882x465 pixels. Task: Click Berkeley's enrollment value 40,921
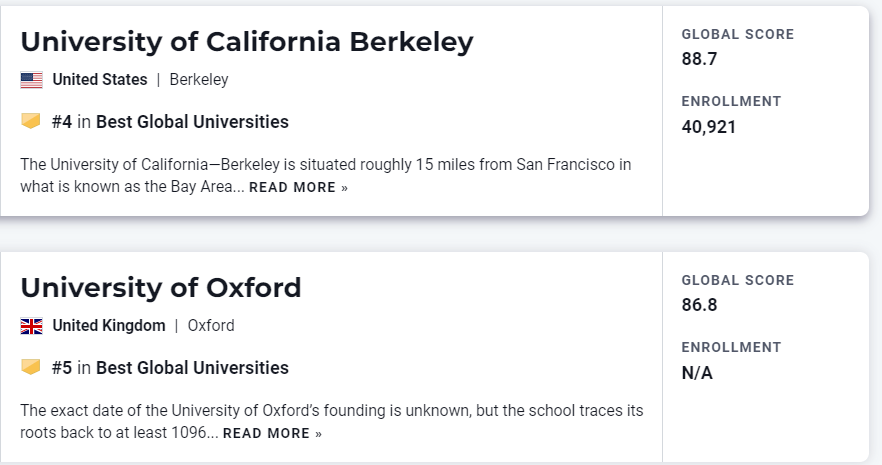pos(709,127)
